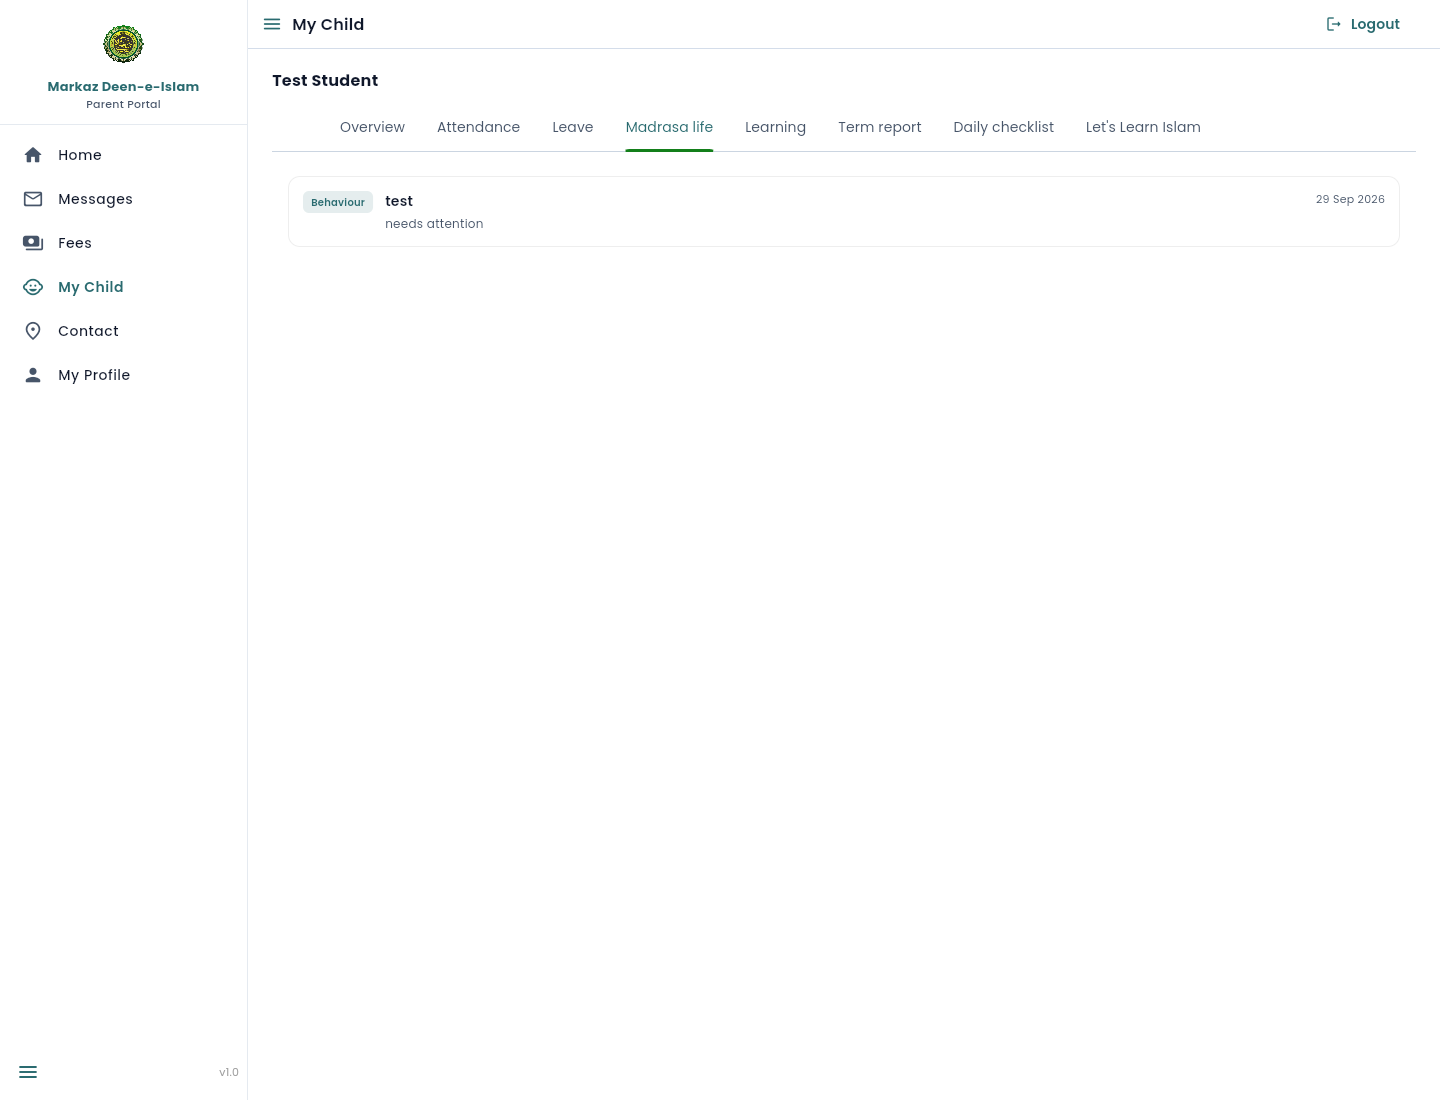
Task: Select My Child sidebar label
Action: [91, 287]
